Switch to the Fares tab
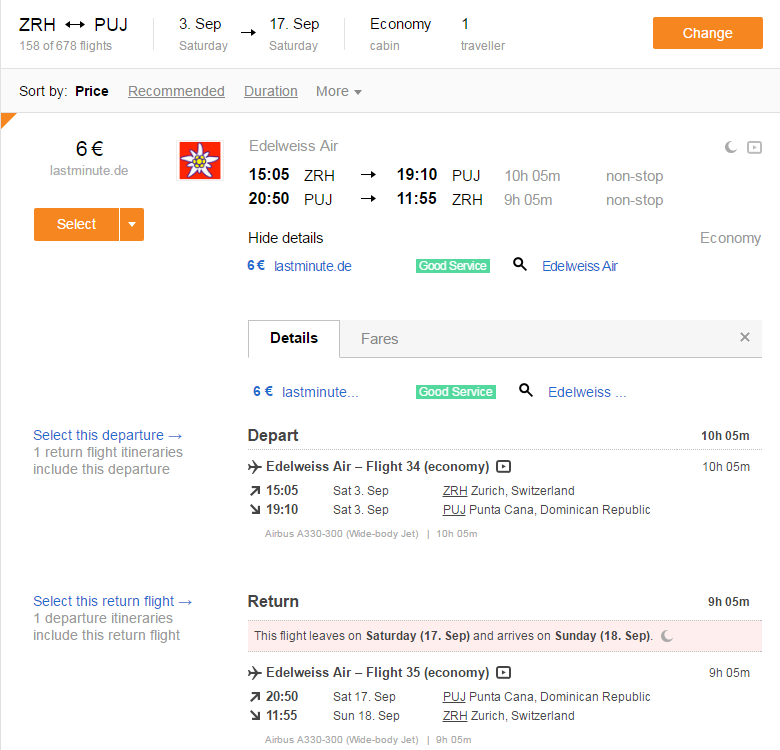 click(379, 339)
